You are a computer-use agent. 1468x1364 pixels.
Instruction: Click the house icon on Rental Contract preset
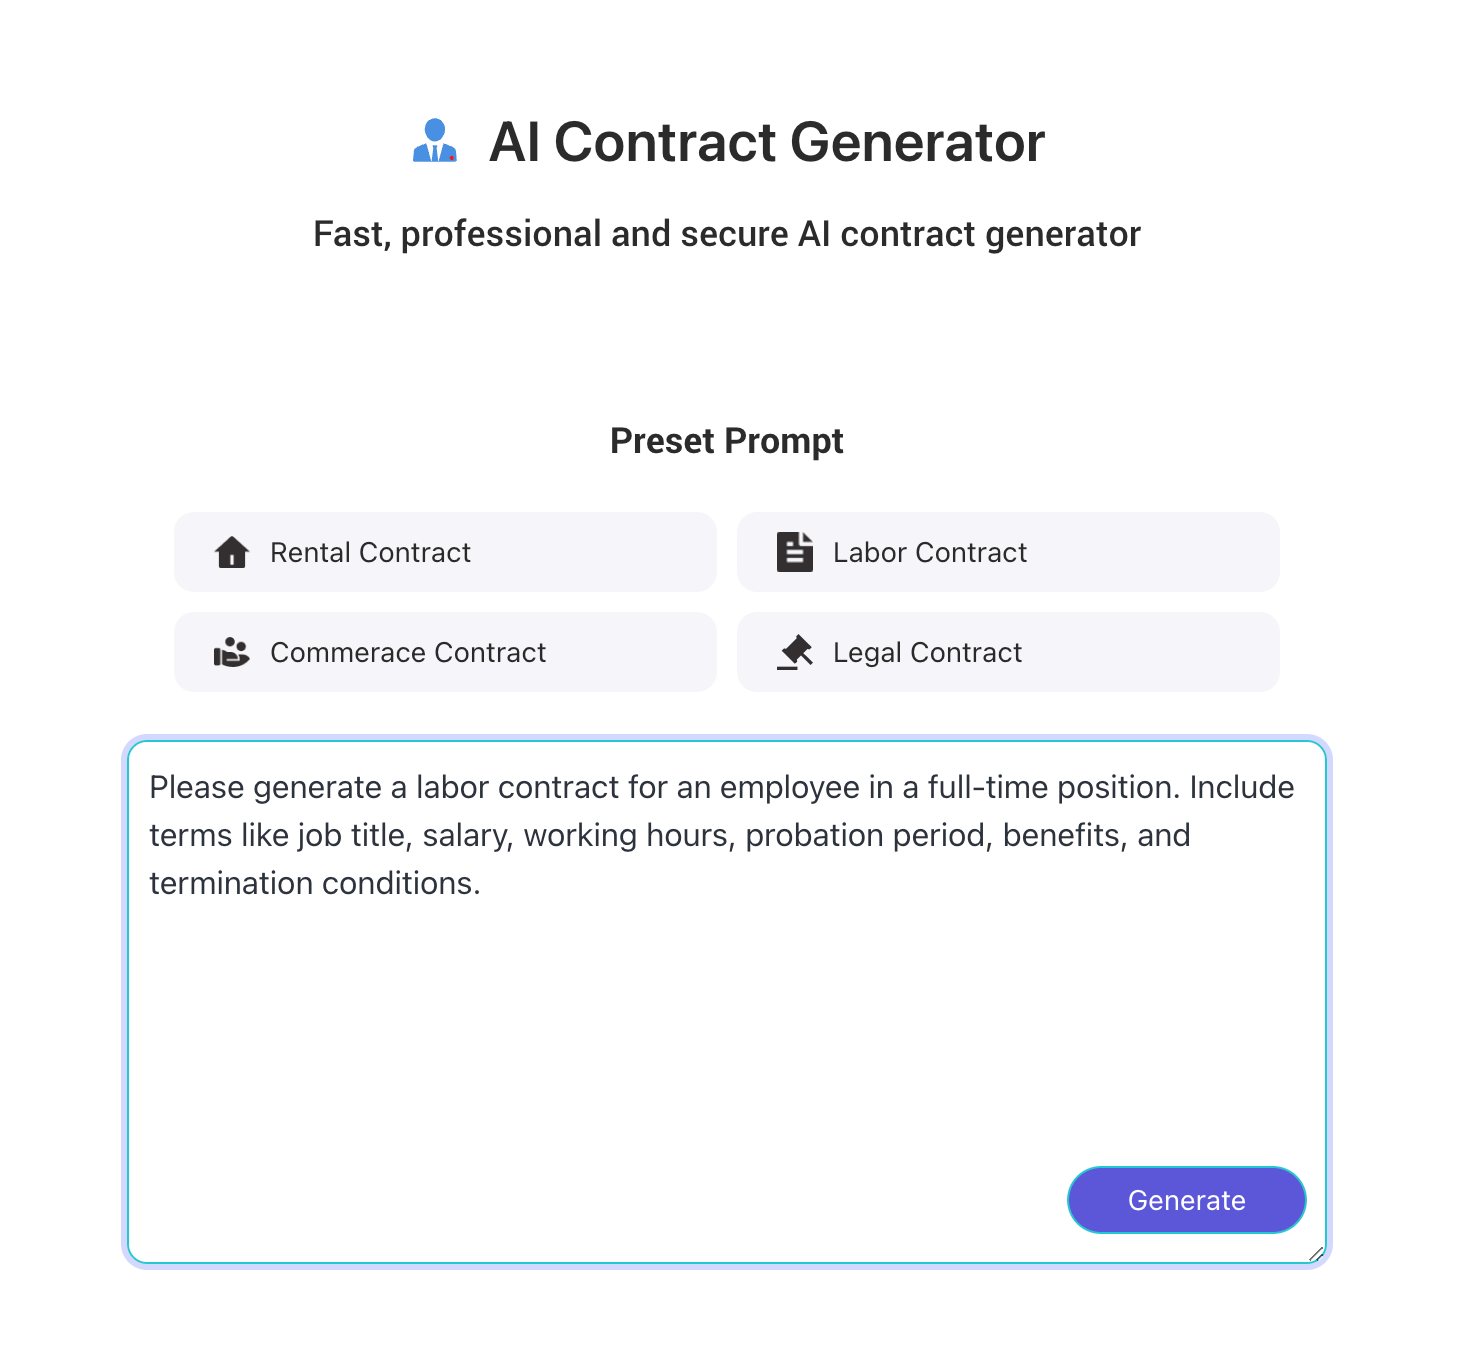pos(231,552)
